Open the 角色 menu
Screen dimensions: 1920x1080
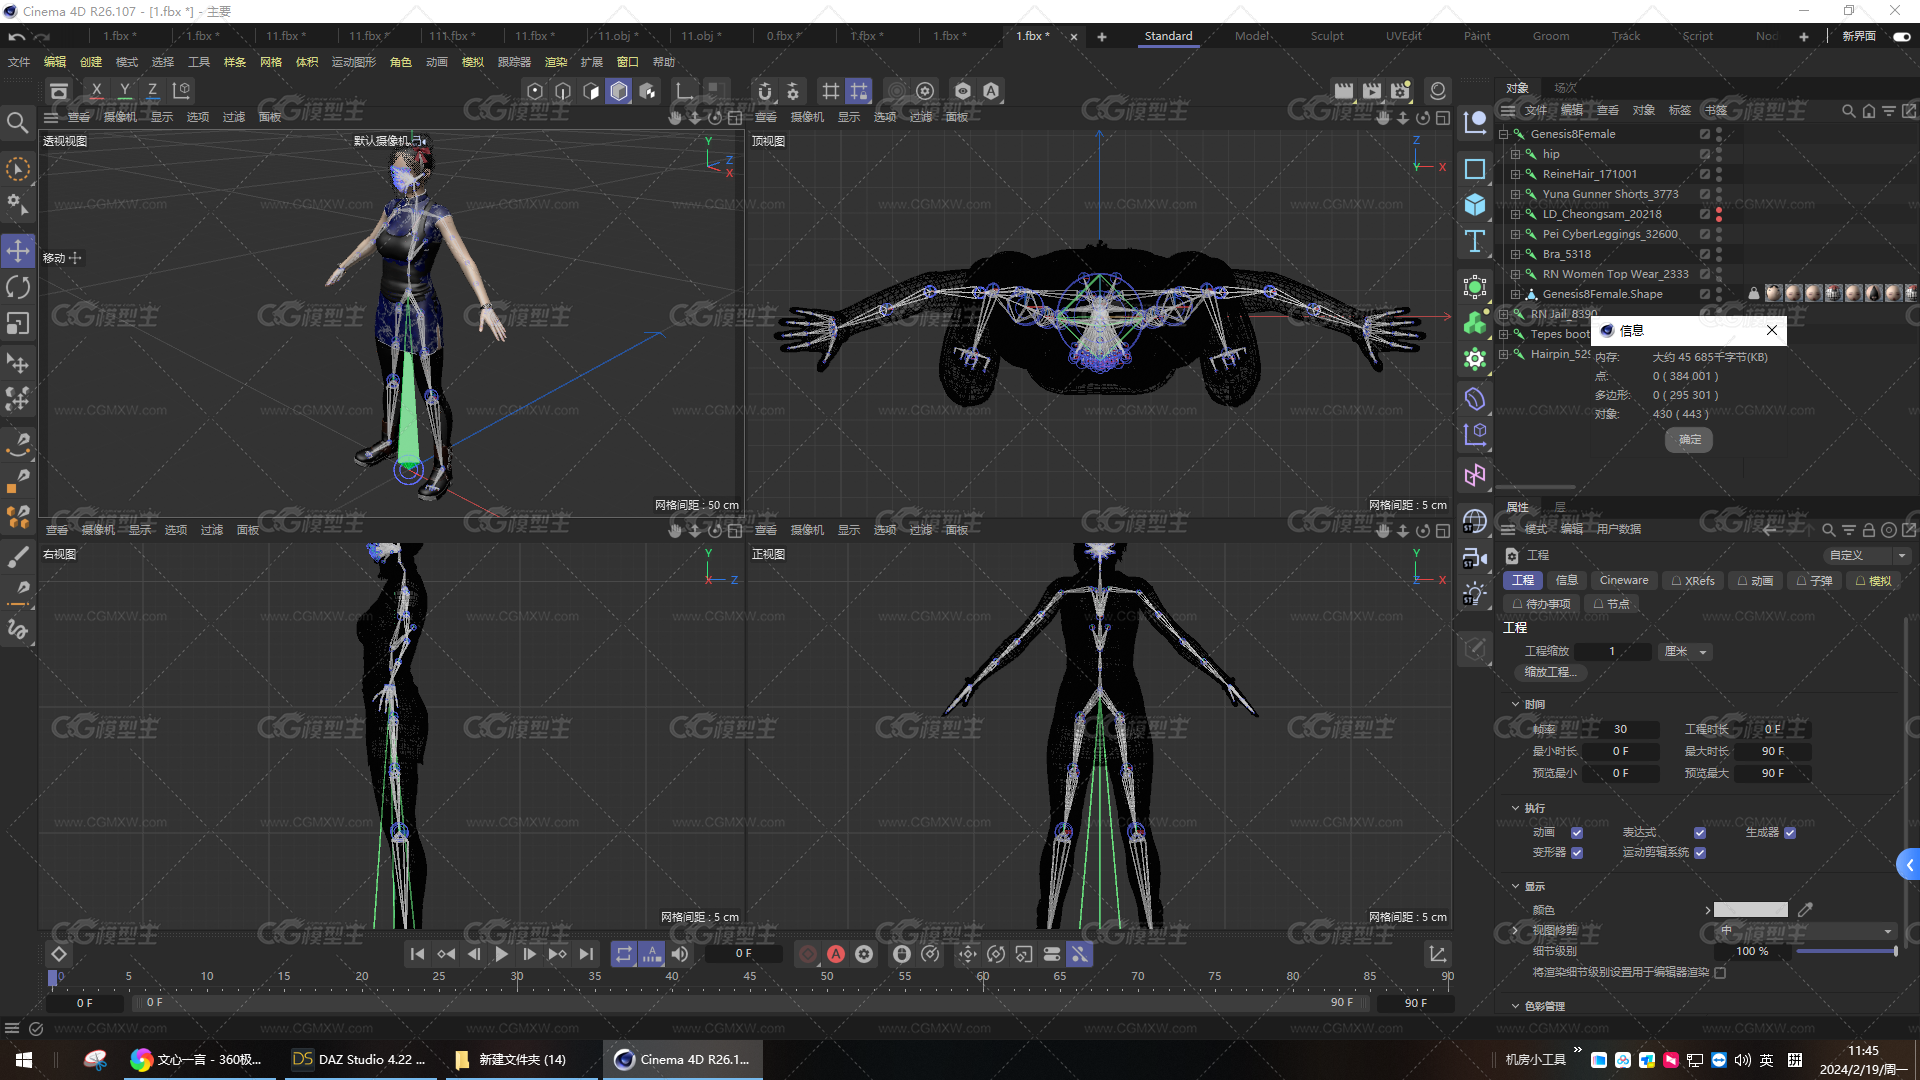(400, 62)
